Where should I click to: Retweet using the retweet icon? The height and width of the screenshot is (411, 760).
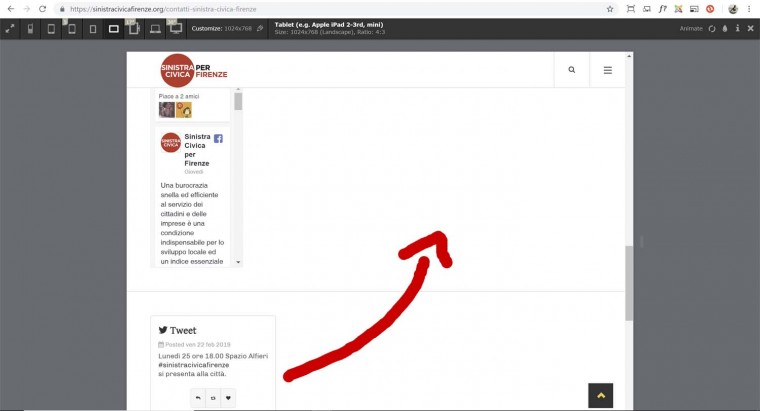click(213, 398)
